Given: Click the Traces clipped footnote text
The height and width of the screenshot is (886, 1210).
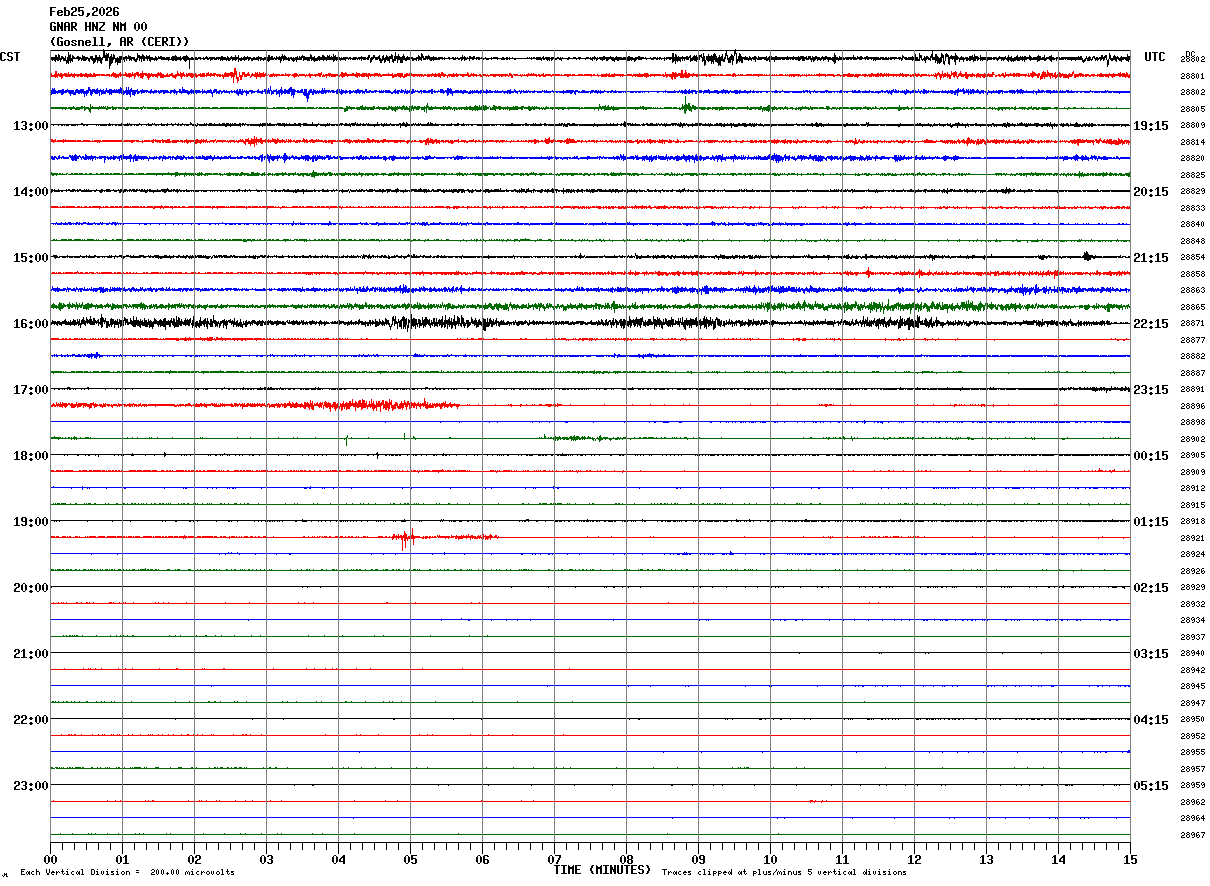Looking at the screenshot, I should pyautogui.click(x=784, y=873).
